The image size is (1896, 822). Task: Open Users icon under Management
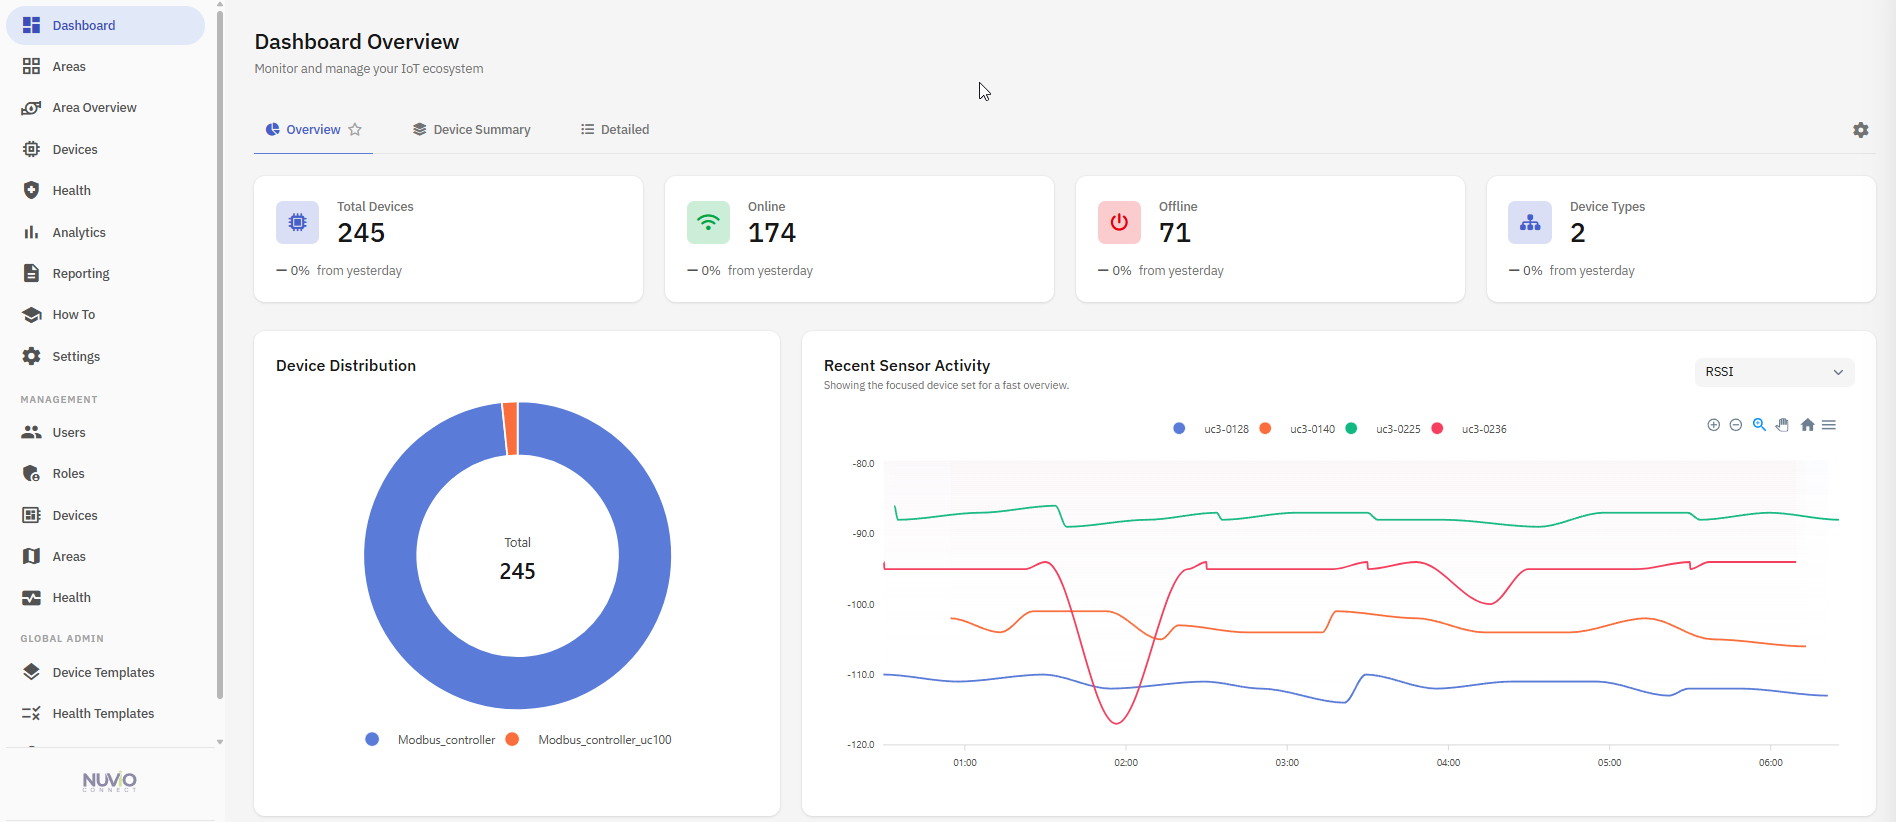pos(31,432)
